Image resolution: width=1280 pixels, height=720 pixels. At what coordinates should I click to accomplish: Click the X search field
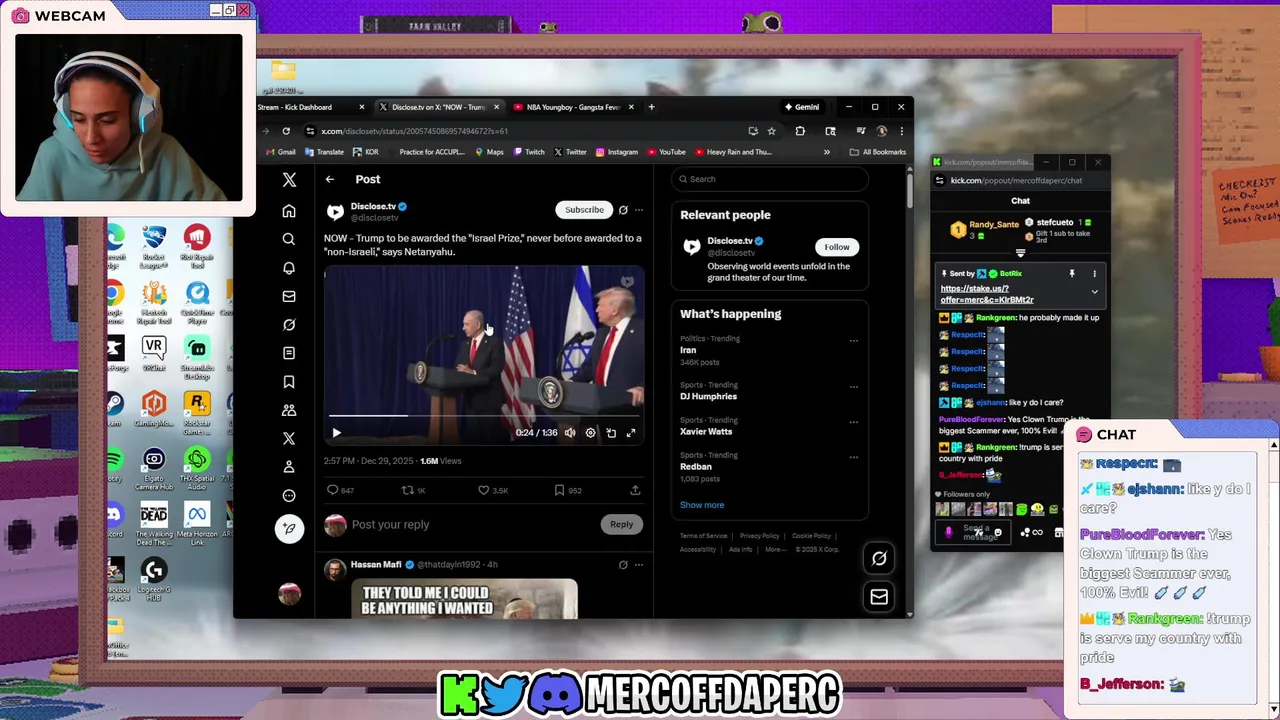coord(769,179)
